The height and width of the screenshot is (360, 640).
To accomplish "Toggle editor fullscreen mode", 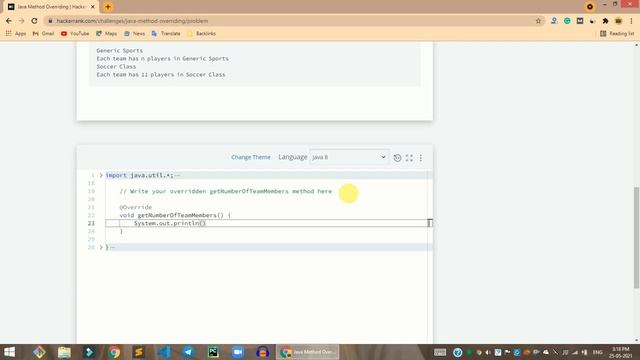I will (x=409, y=158).
